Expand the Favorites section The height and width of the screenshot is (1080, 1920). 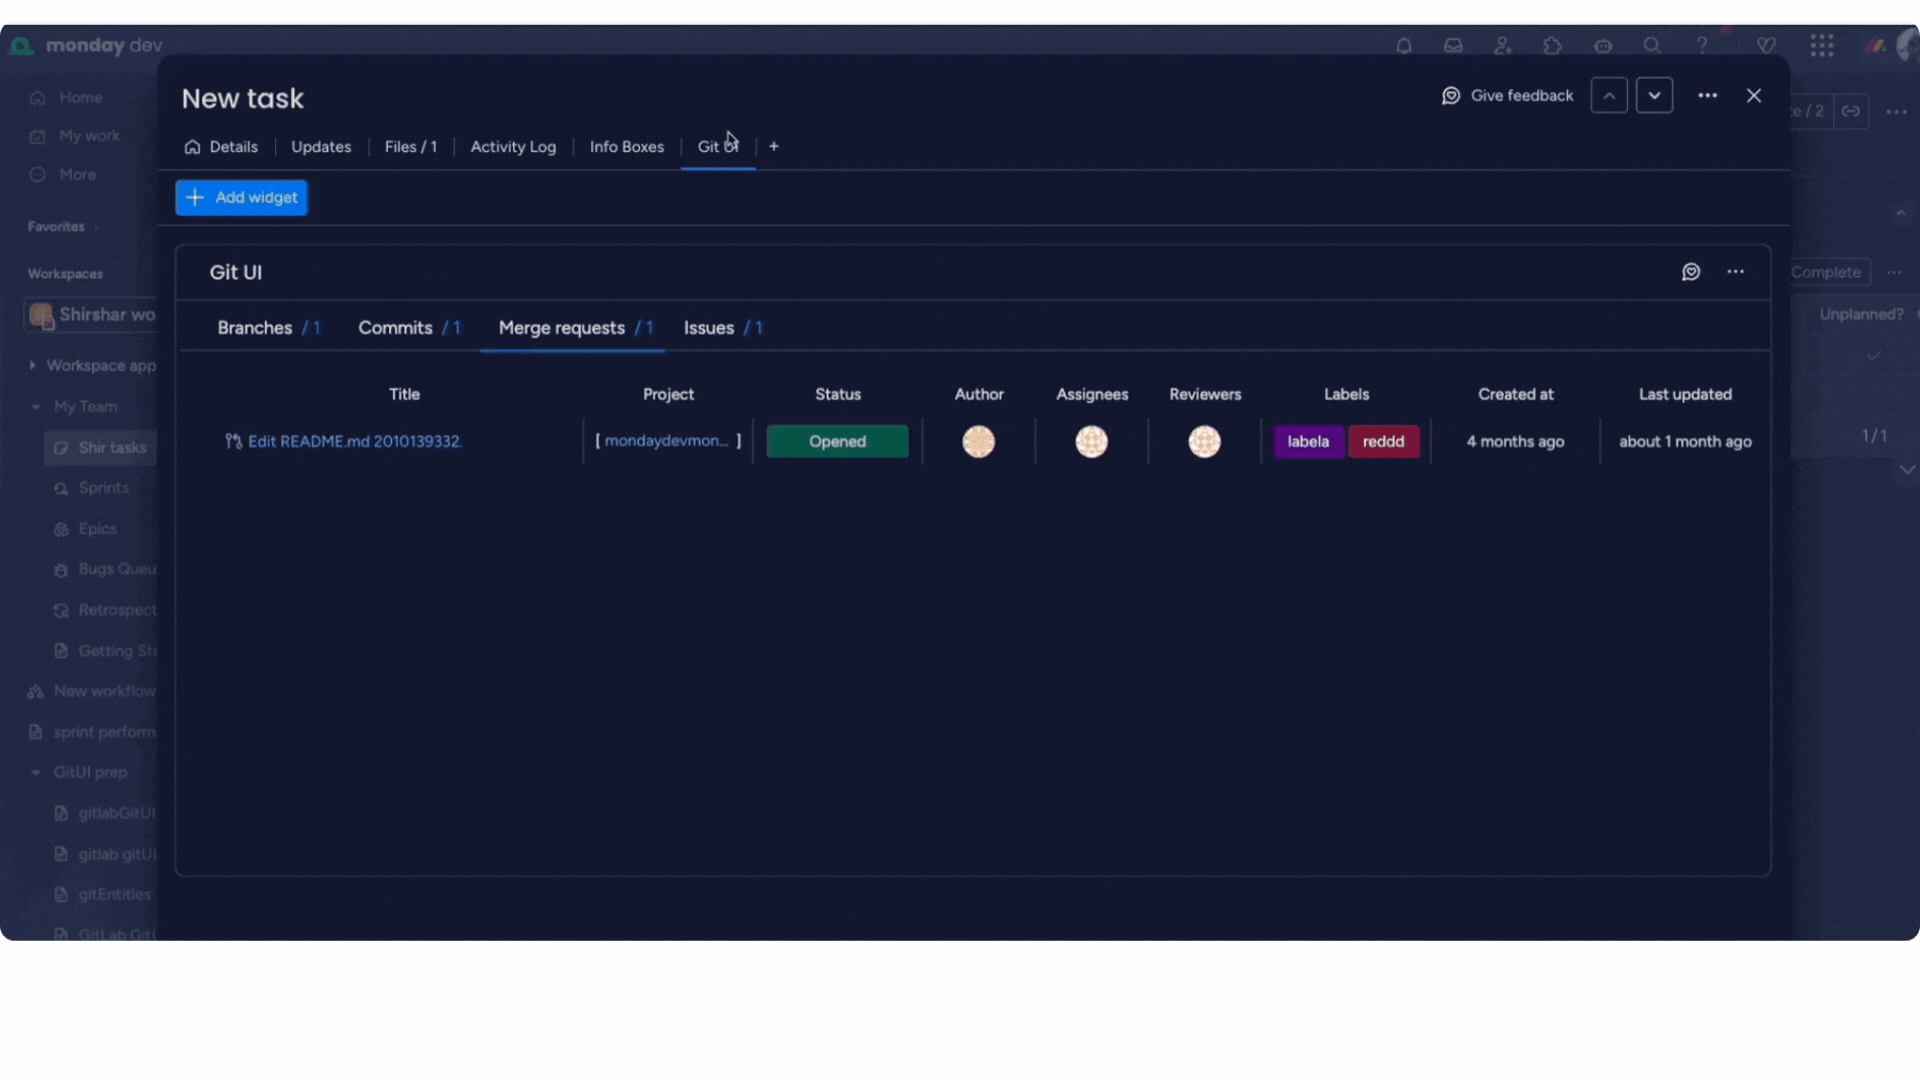(62, 227)
